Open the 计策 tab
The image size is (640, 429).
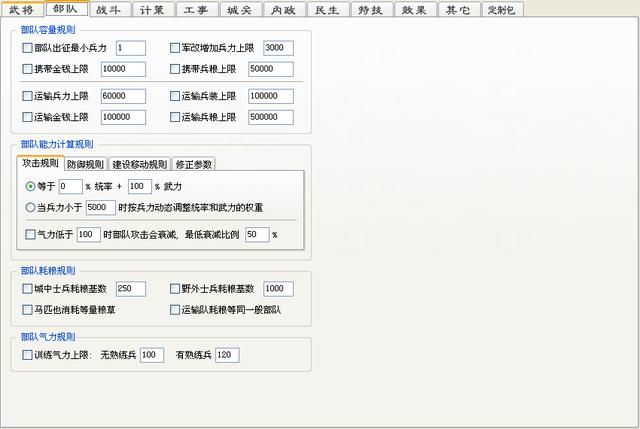point(153,9)
